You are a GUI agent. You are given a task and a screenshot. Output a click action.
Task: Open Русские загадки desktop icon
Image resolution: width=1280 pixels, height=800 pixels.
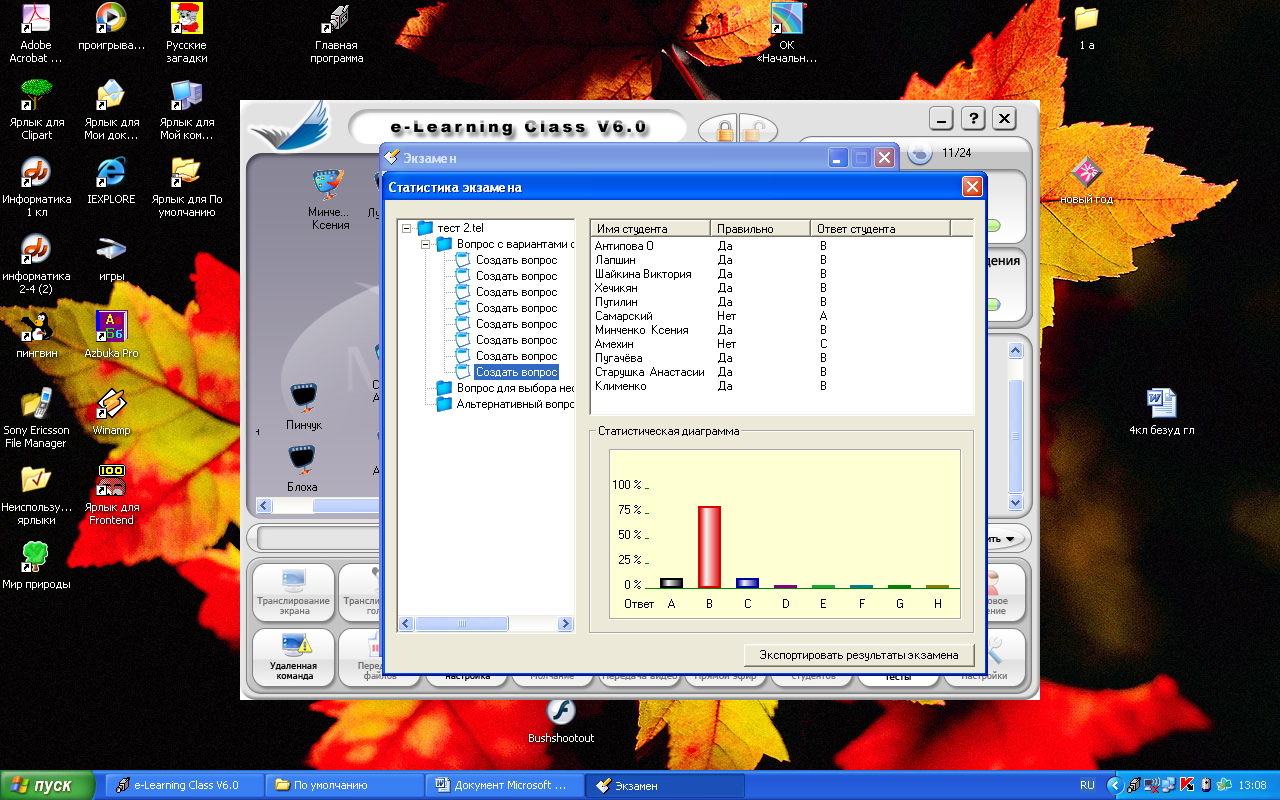[x=186, y=33]
